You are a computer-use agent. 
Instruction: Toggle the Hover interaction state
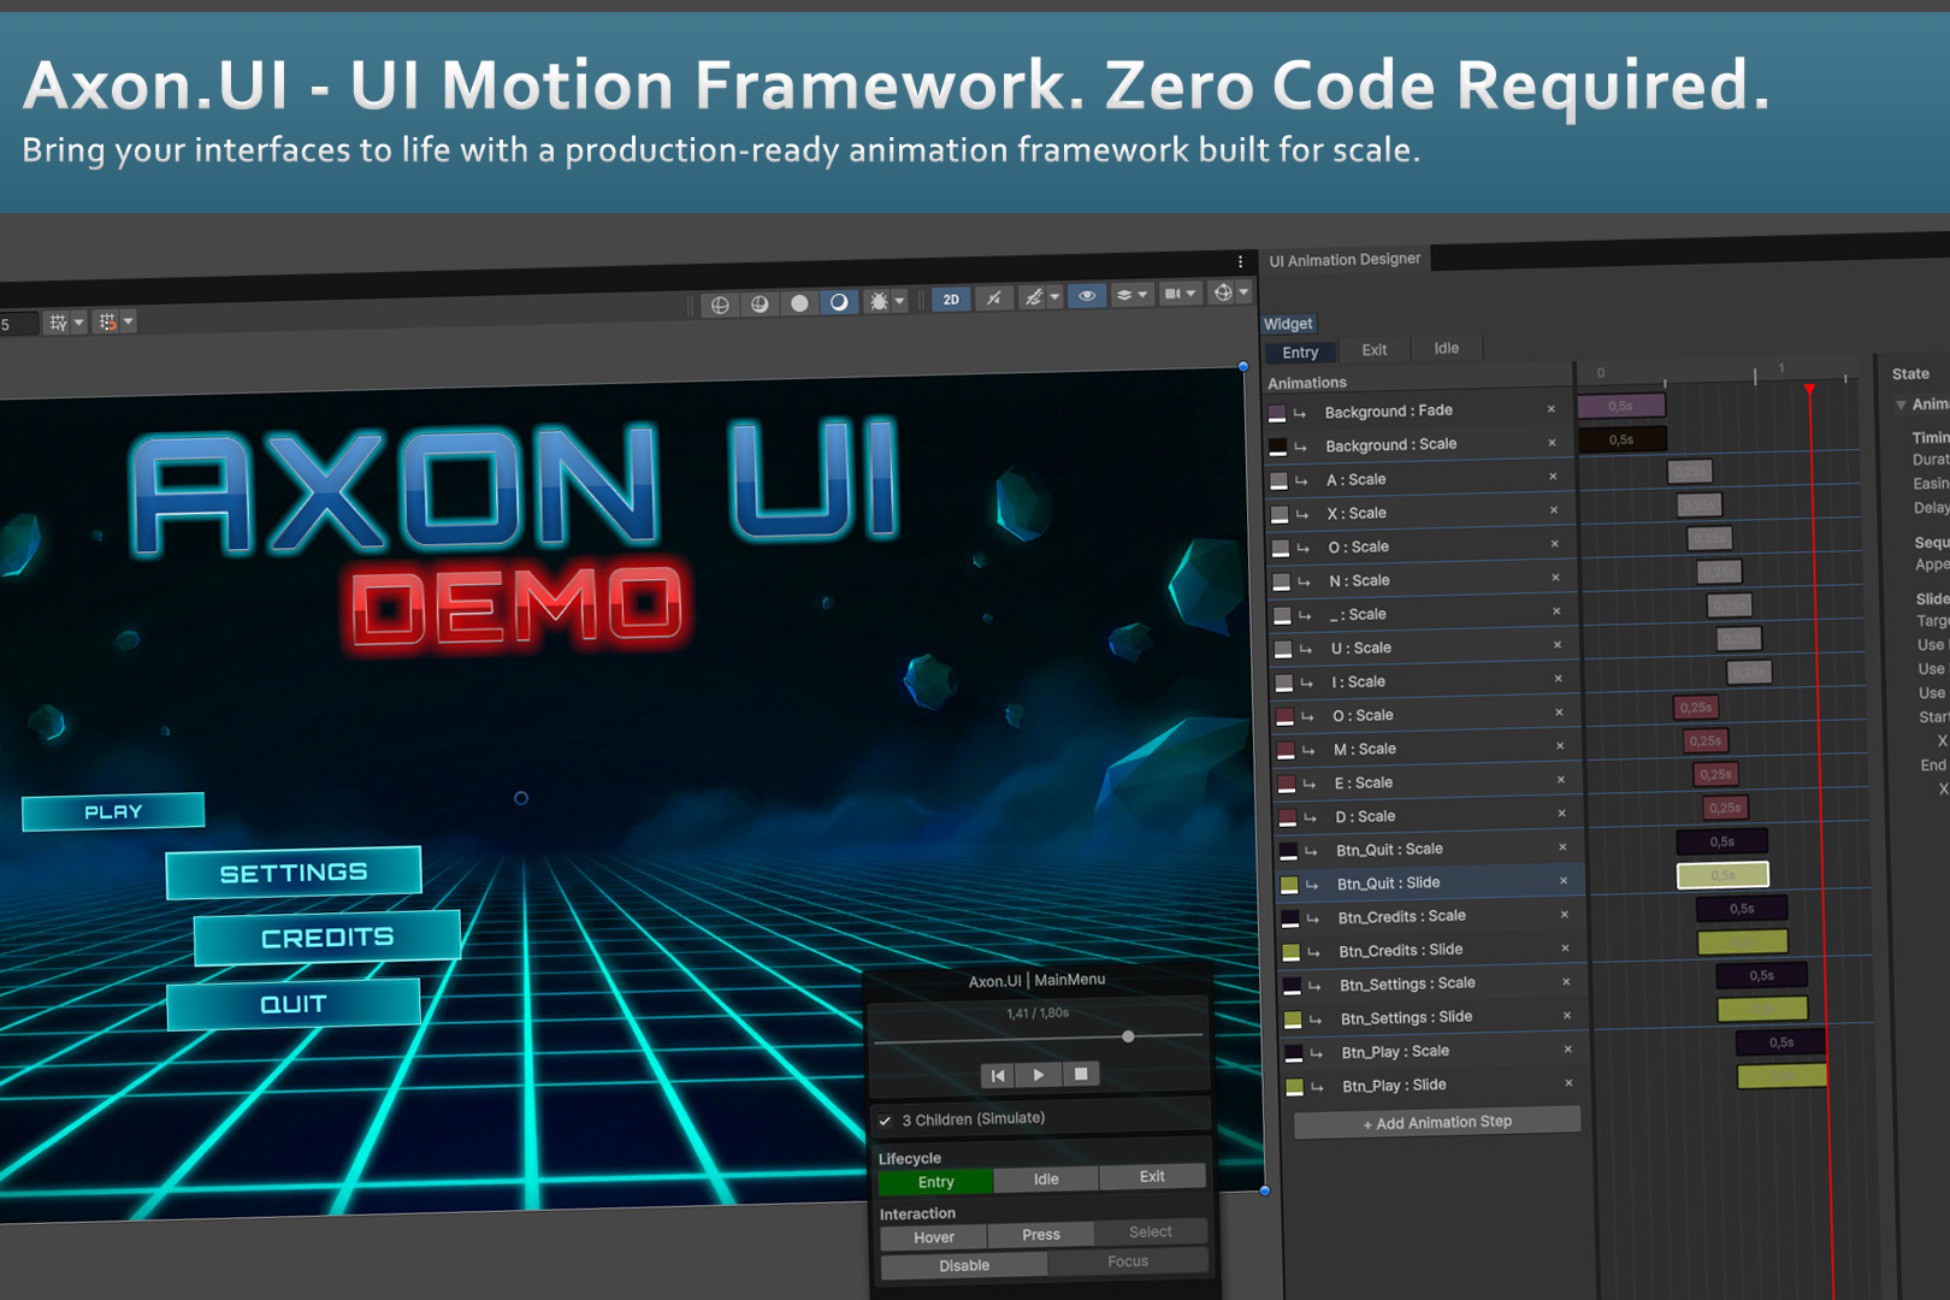[x=934, y=1238]
